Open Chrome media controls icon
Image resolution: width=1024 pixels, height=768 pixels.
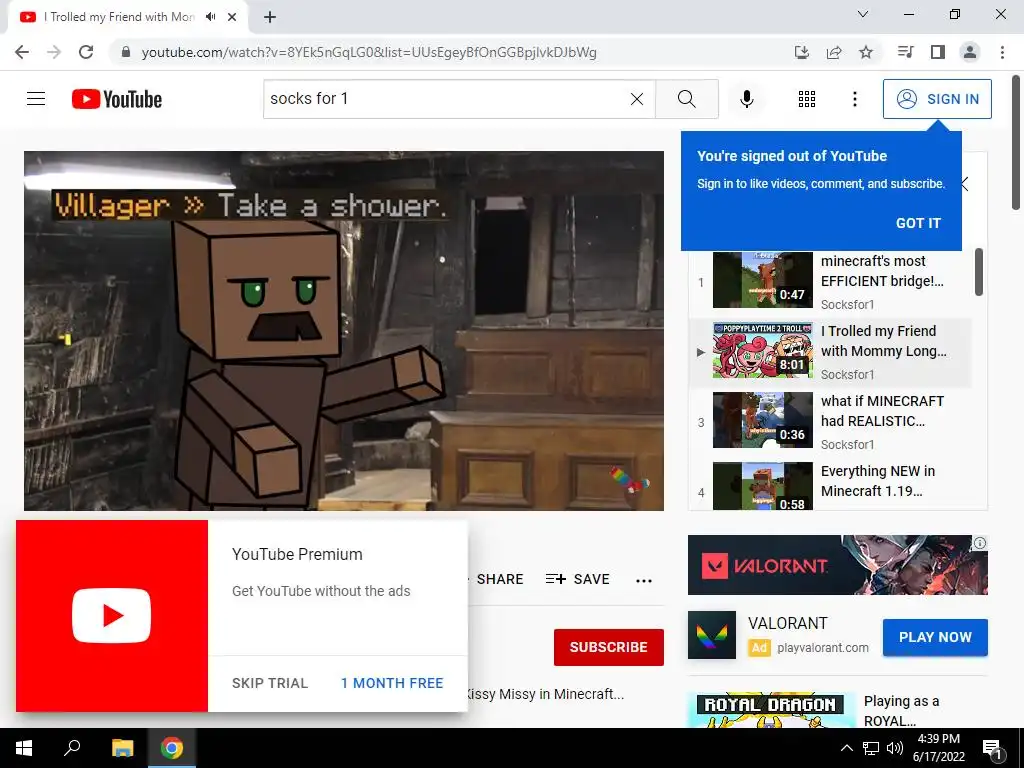tap(905, 52)
